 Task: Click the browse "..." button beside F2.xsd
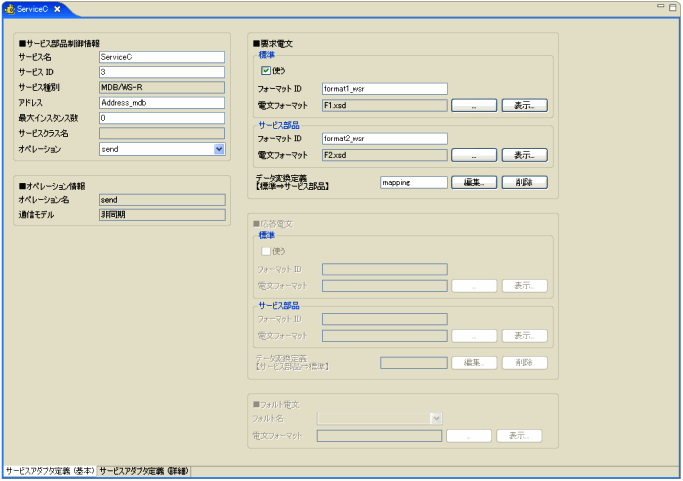(x=474, y=155)
